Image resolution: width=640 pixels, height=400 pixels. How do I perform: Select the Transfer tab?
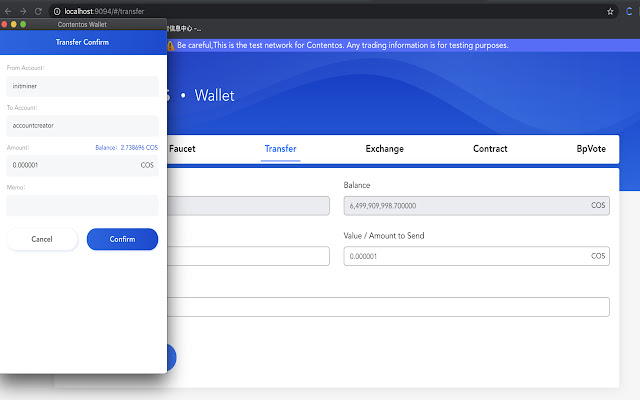point(280,149)
